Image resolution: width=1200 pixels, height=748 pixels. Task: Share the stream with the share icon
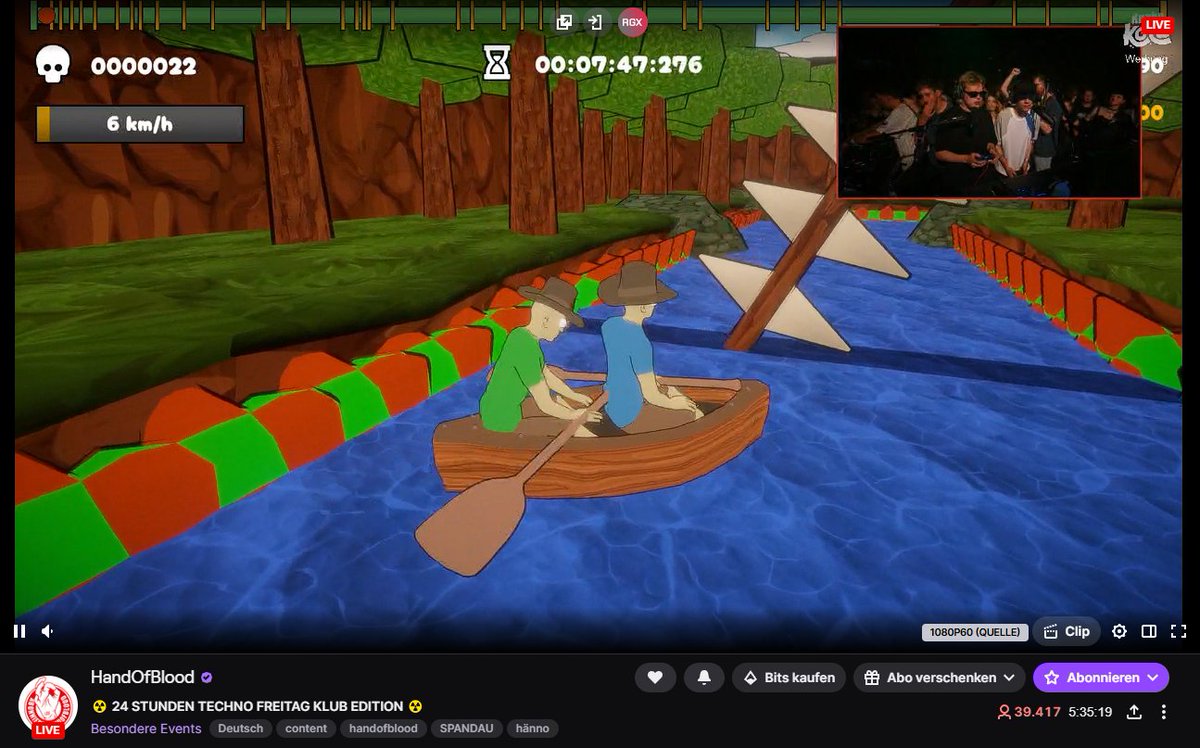1134,712
